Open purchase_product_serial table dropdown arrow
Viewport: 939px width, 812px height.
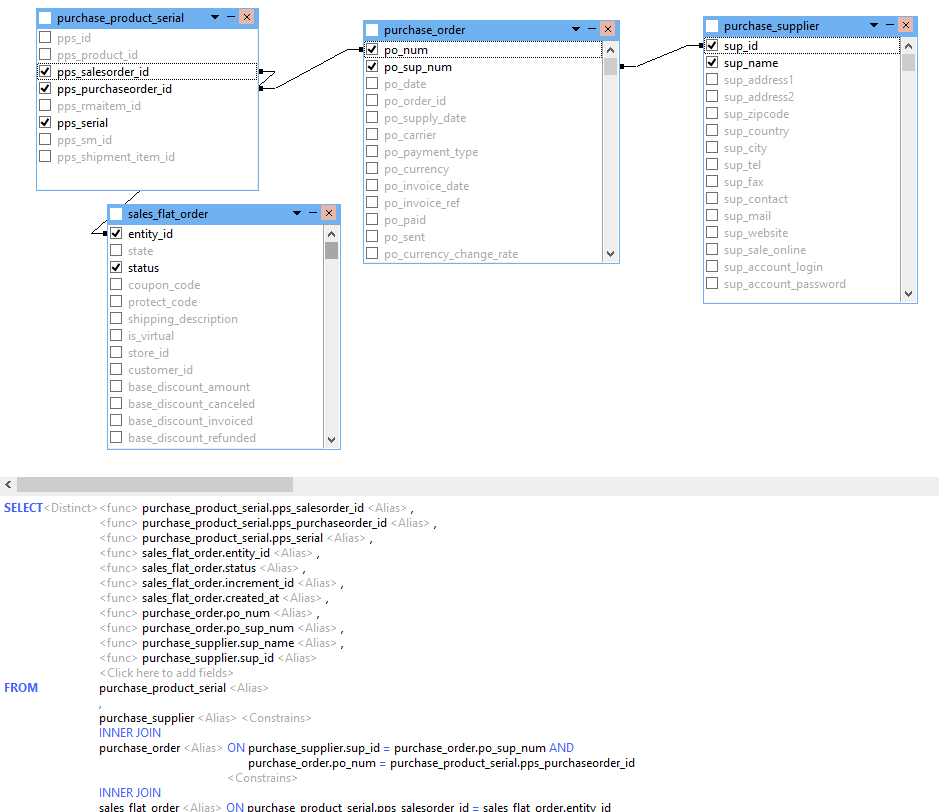215,17
